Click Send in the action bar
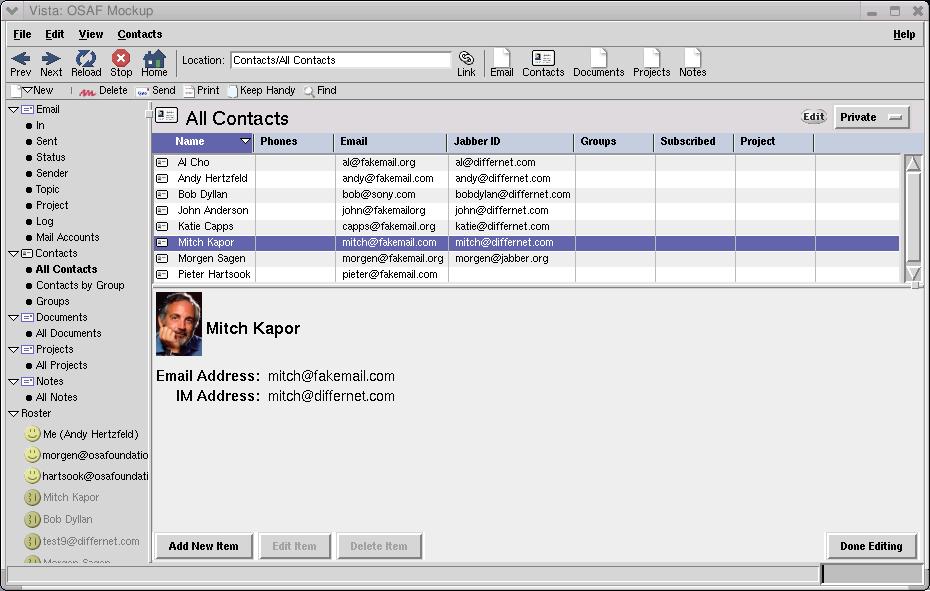 (x=156, y=91)
